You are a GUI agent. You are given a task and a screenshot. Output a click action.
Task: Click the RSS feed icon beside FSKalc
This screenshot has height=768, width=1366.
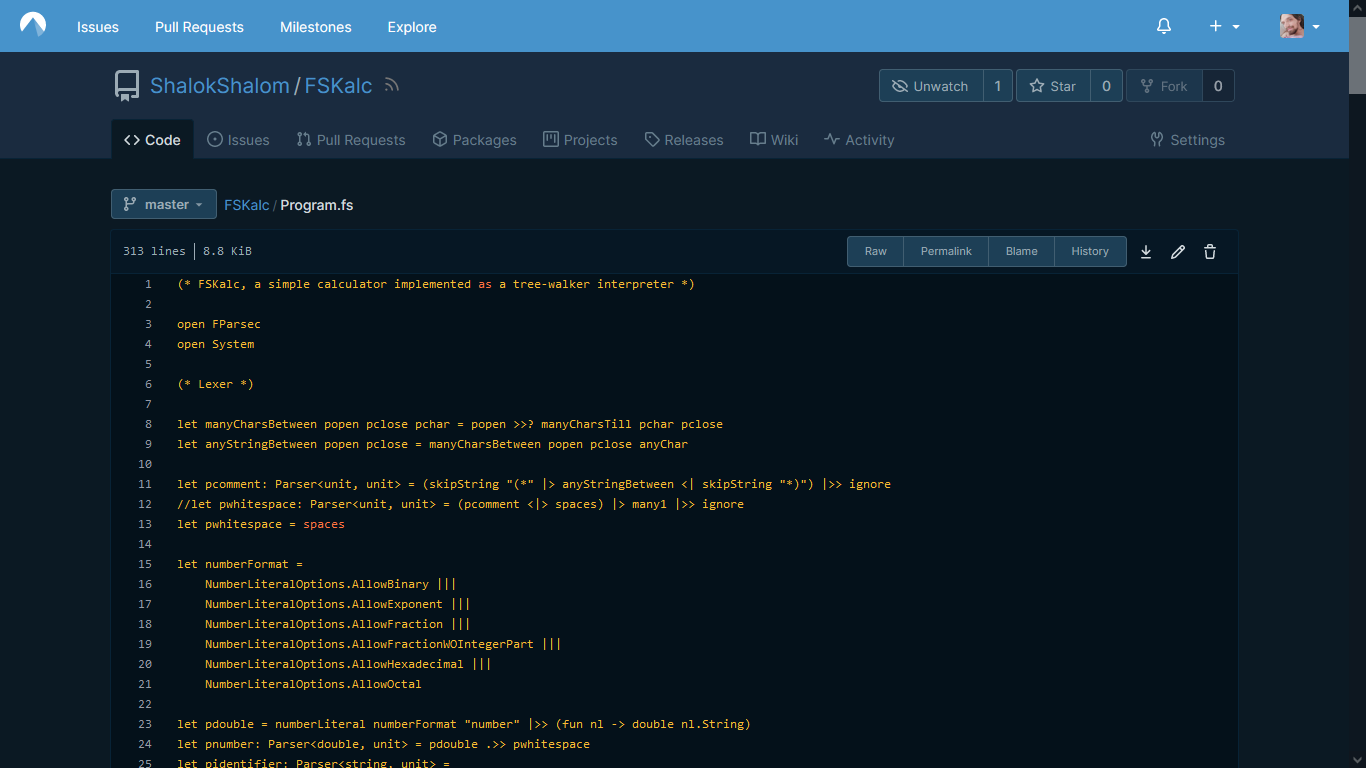point(390,85)
